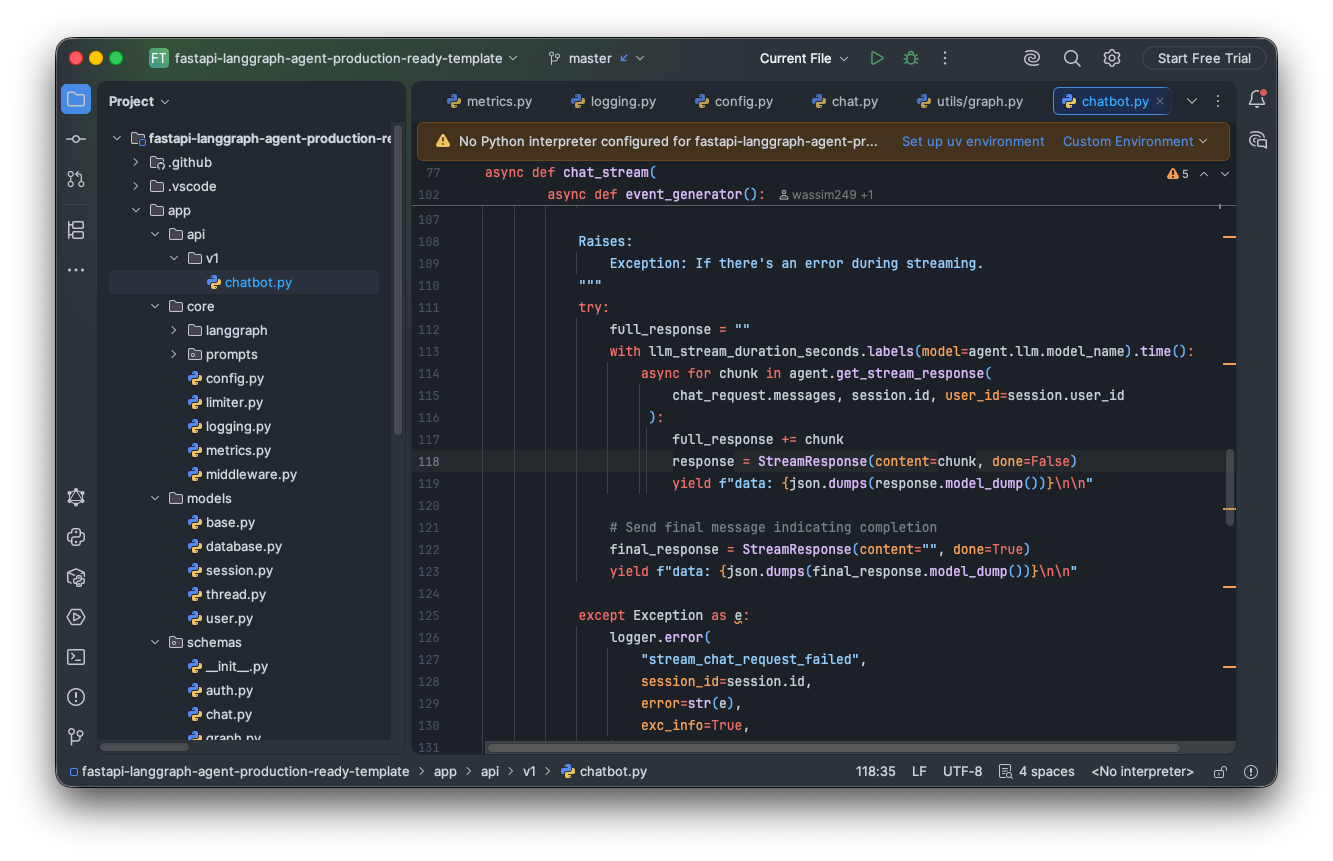The width and height of the screenshot is (1333, 861).
Task: Go to previous highlighted error arrow
Action: pyautogui.click(x=1204, y=174)
